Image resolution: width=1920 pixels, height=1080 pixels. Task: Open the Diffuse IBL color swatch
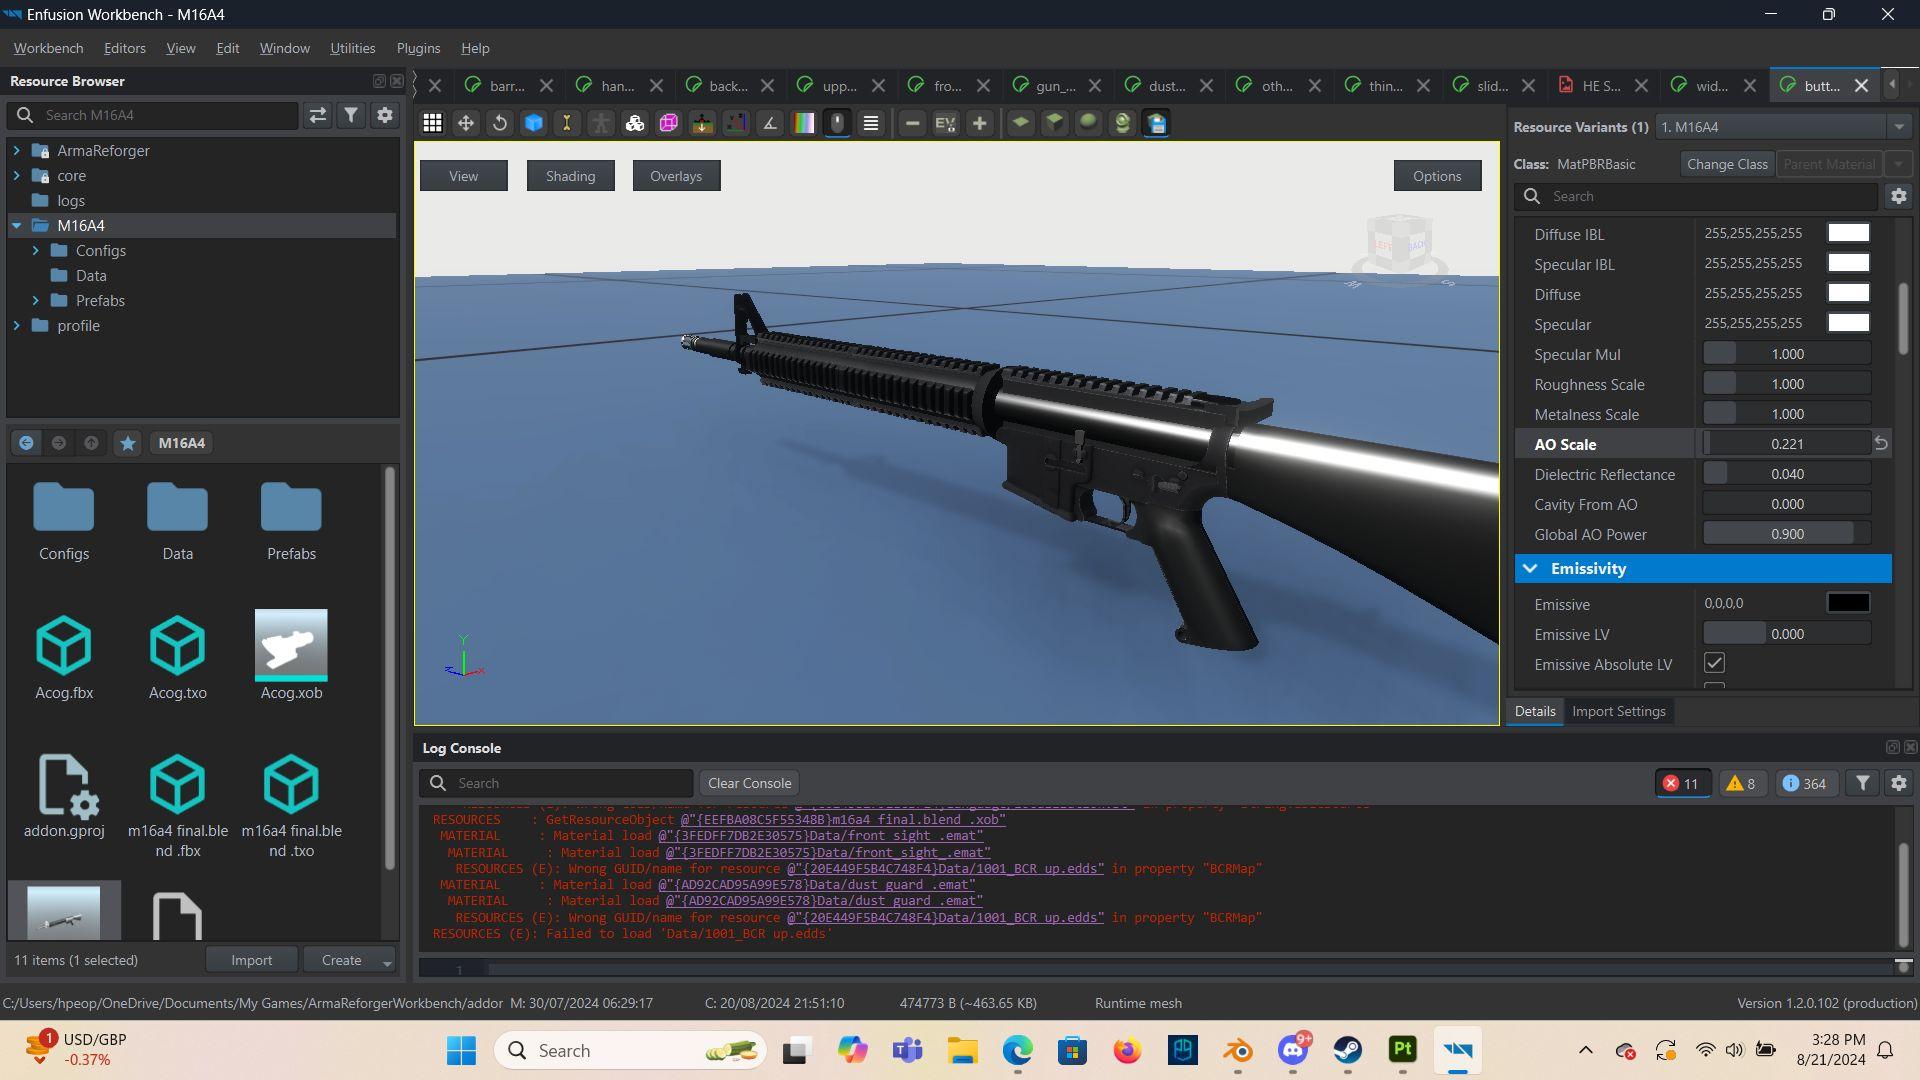(x=1848, y=233)
